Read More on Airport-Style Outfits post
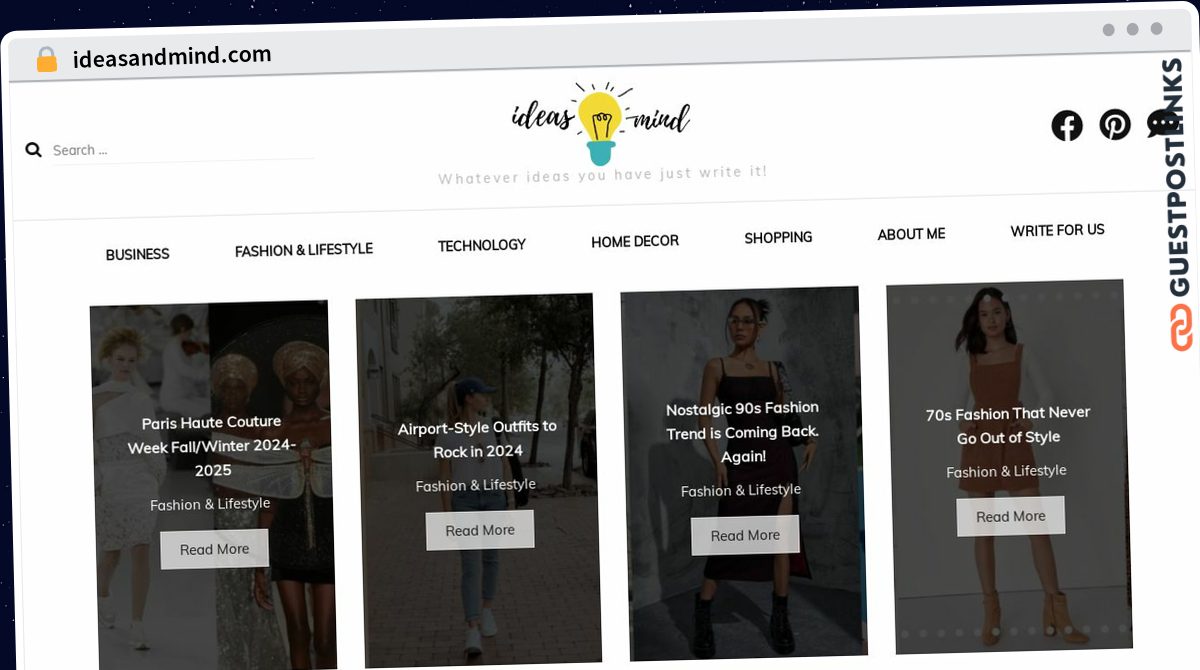 pos(480,530)
